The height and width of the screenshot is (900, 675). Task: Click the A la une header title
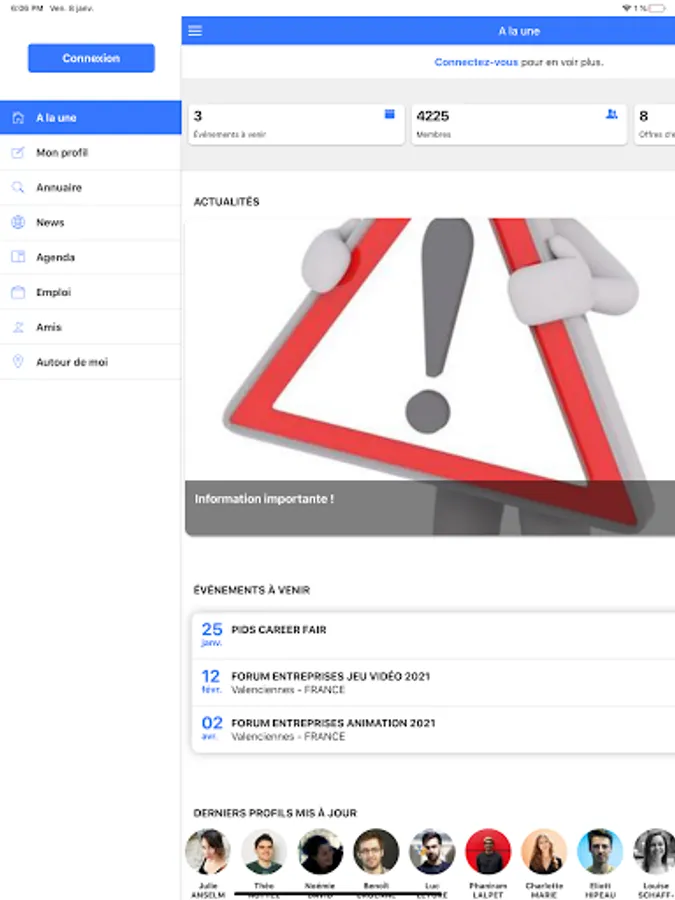[x=519, y=31]
